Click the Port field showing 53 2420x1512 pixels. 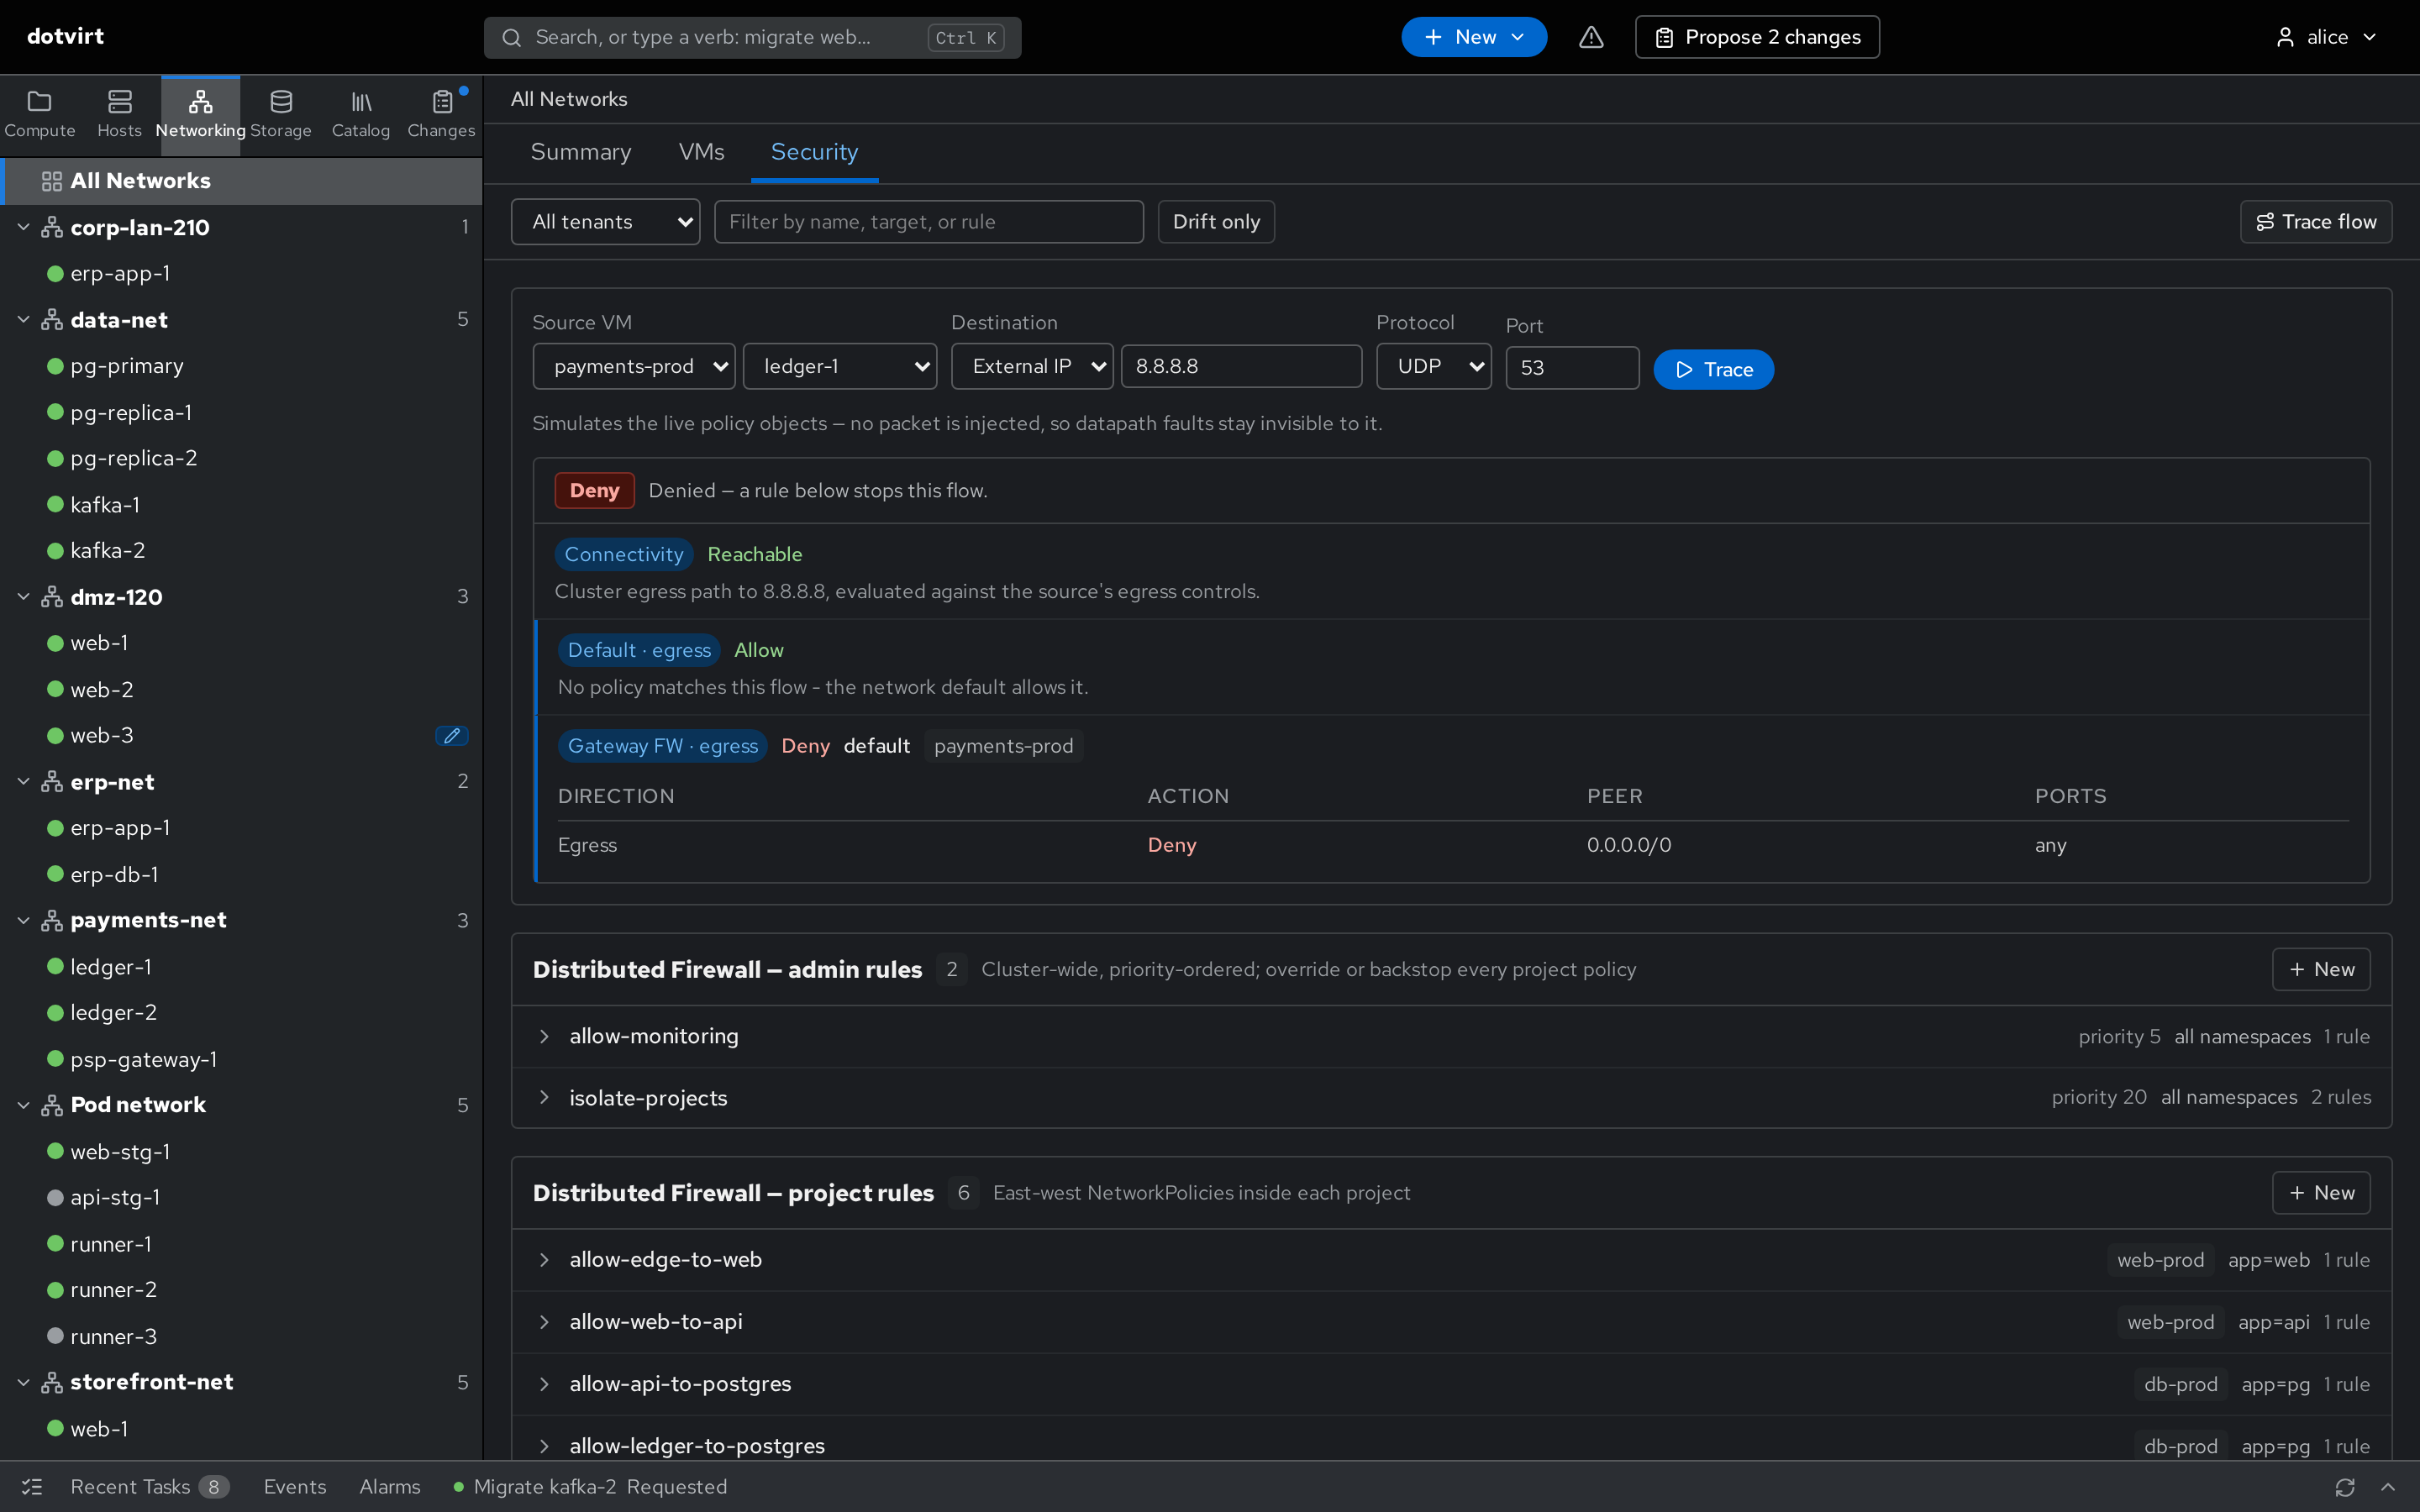point(1572,368)
